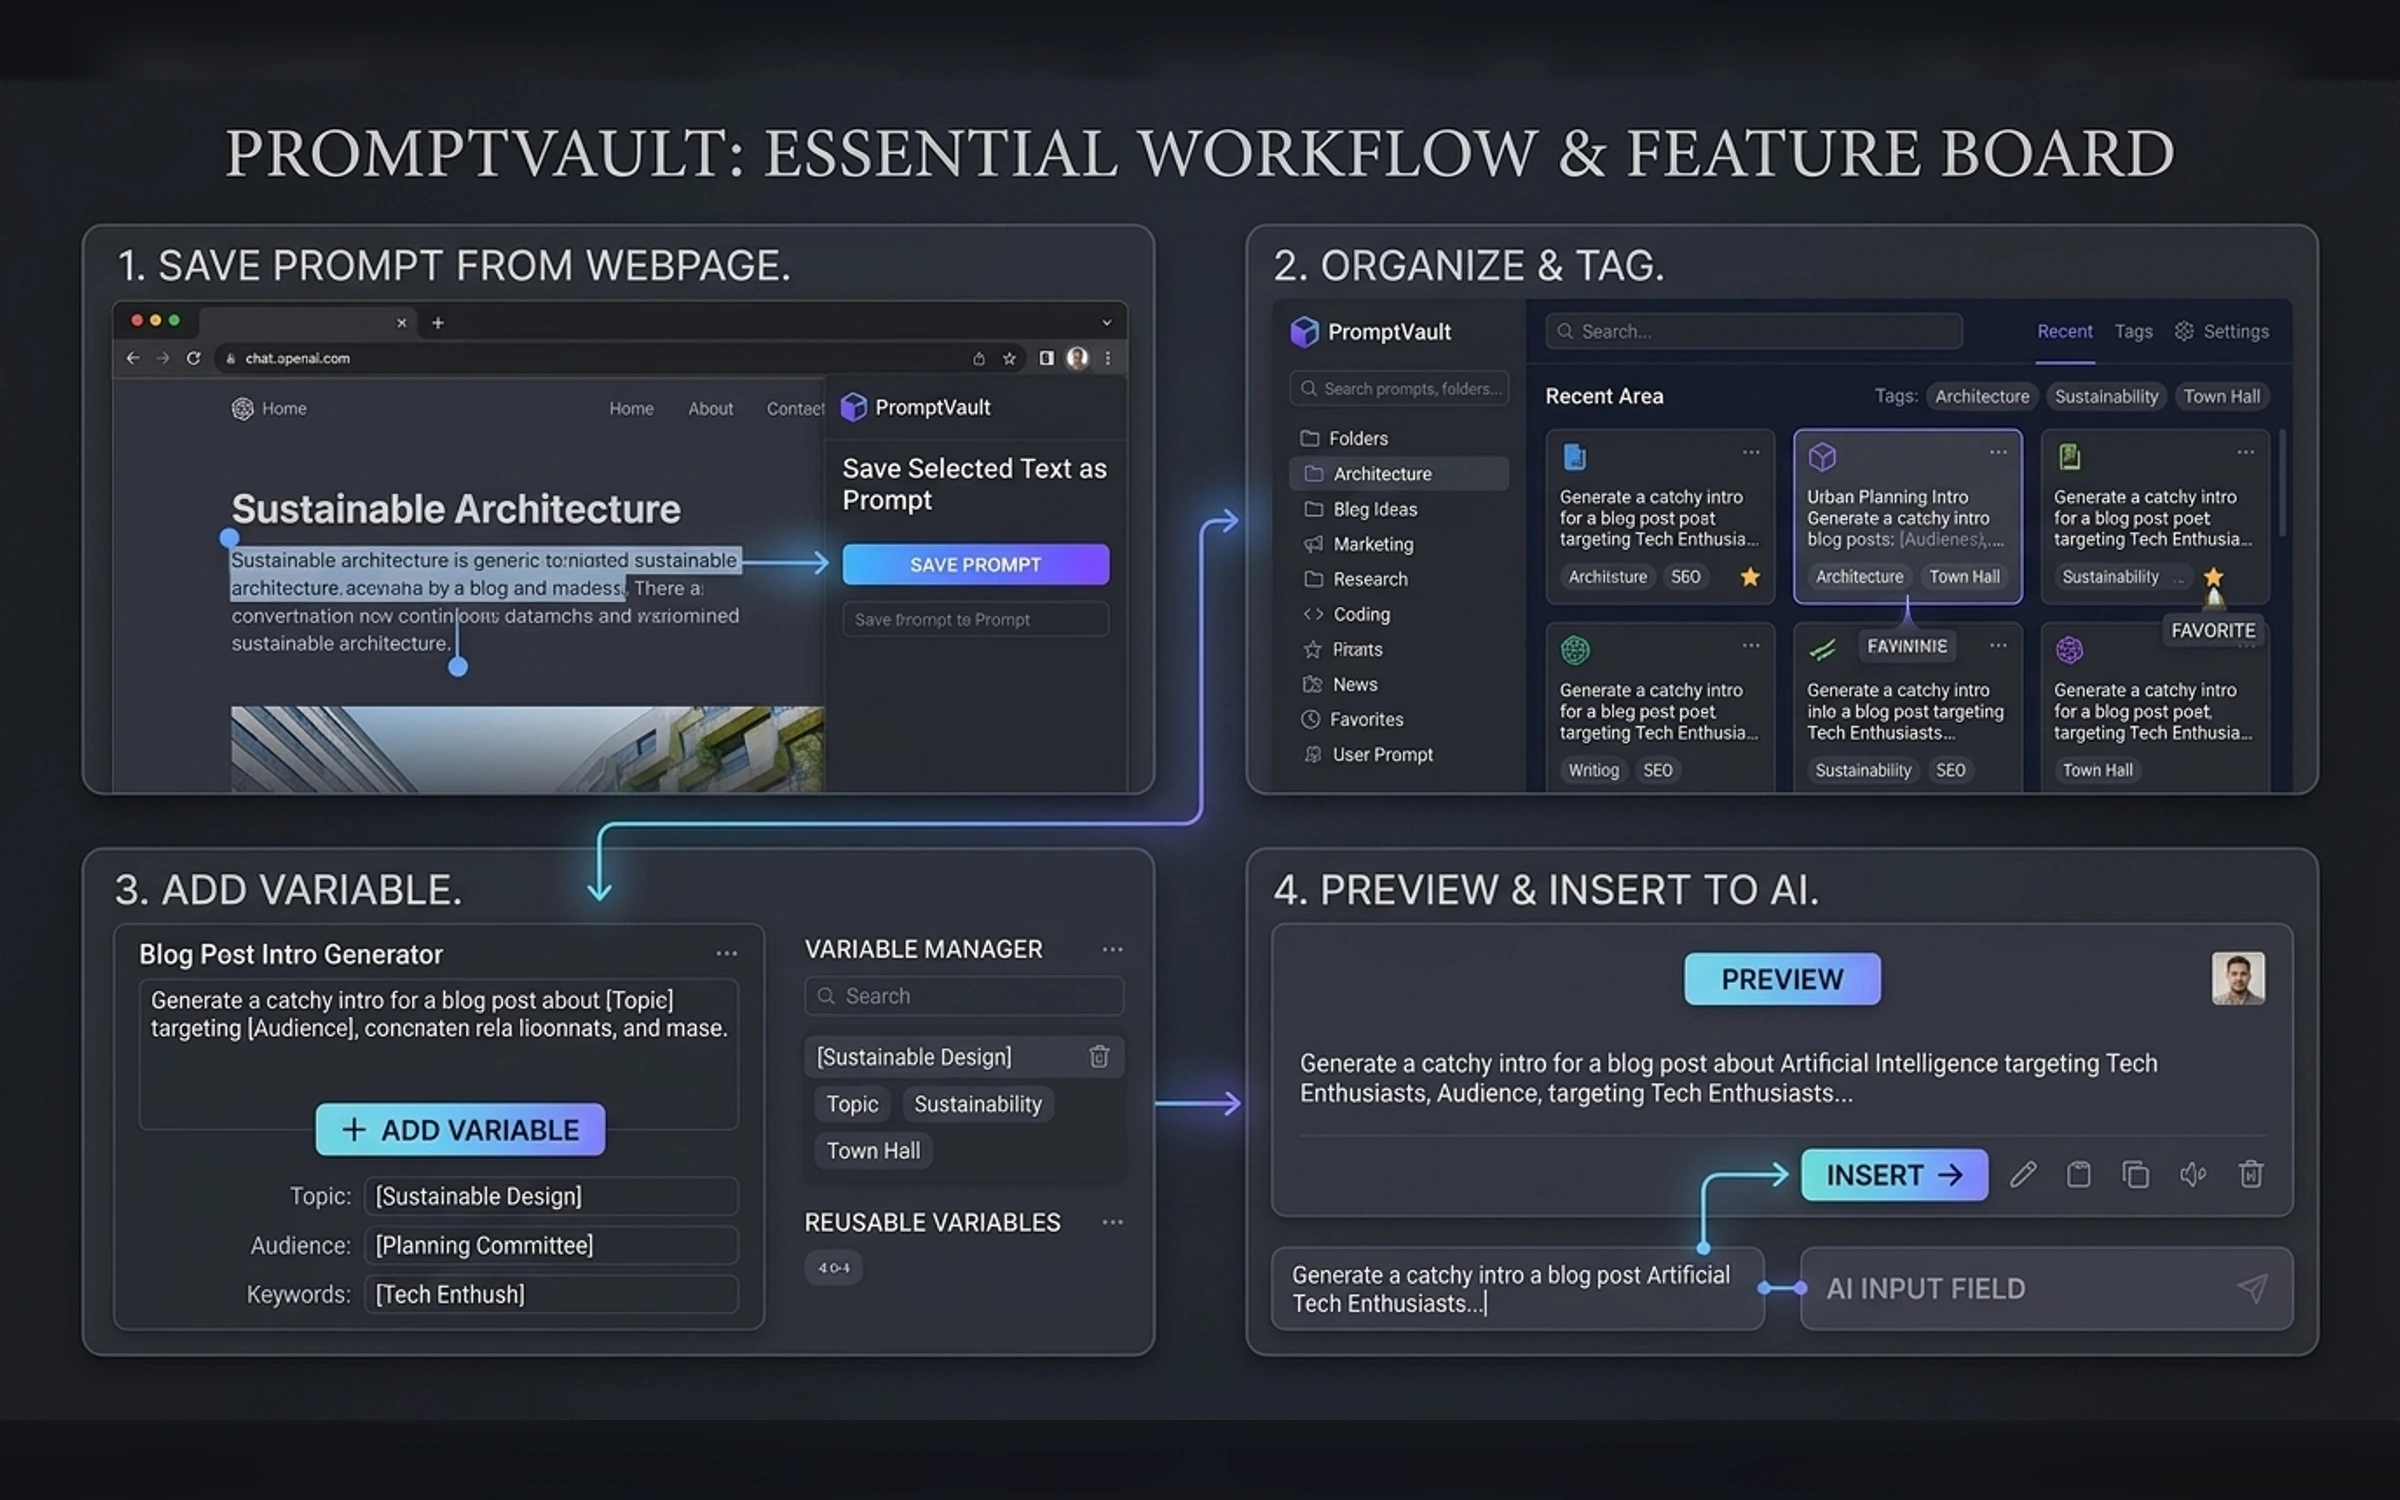The height and width of the screenshot is (1500, 2400).
Task: Open Blog Post Intro Generator options menu
Action: click(727, 954)
